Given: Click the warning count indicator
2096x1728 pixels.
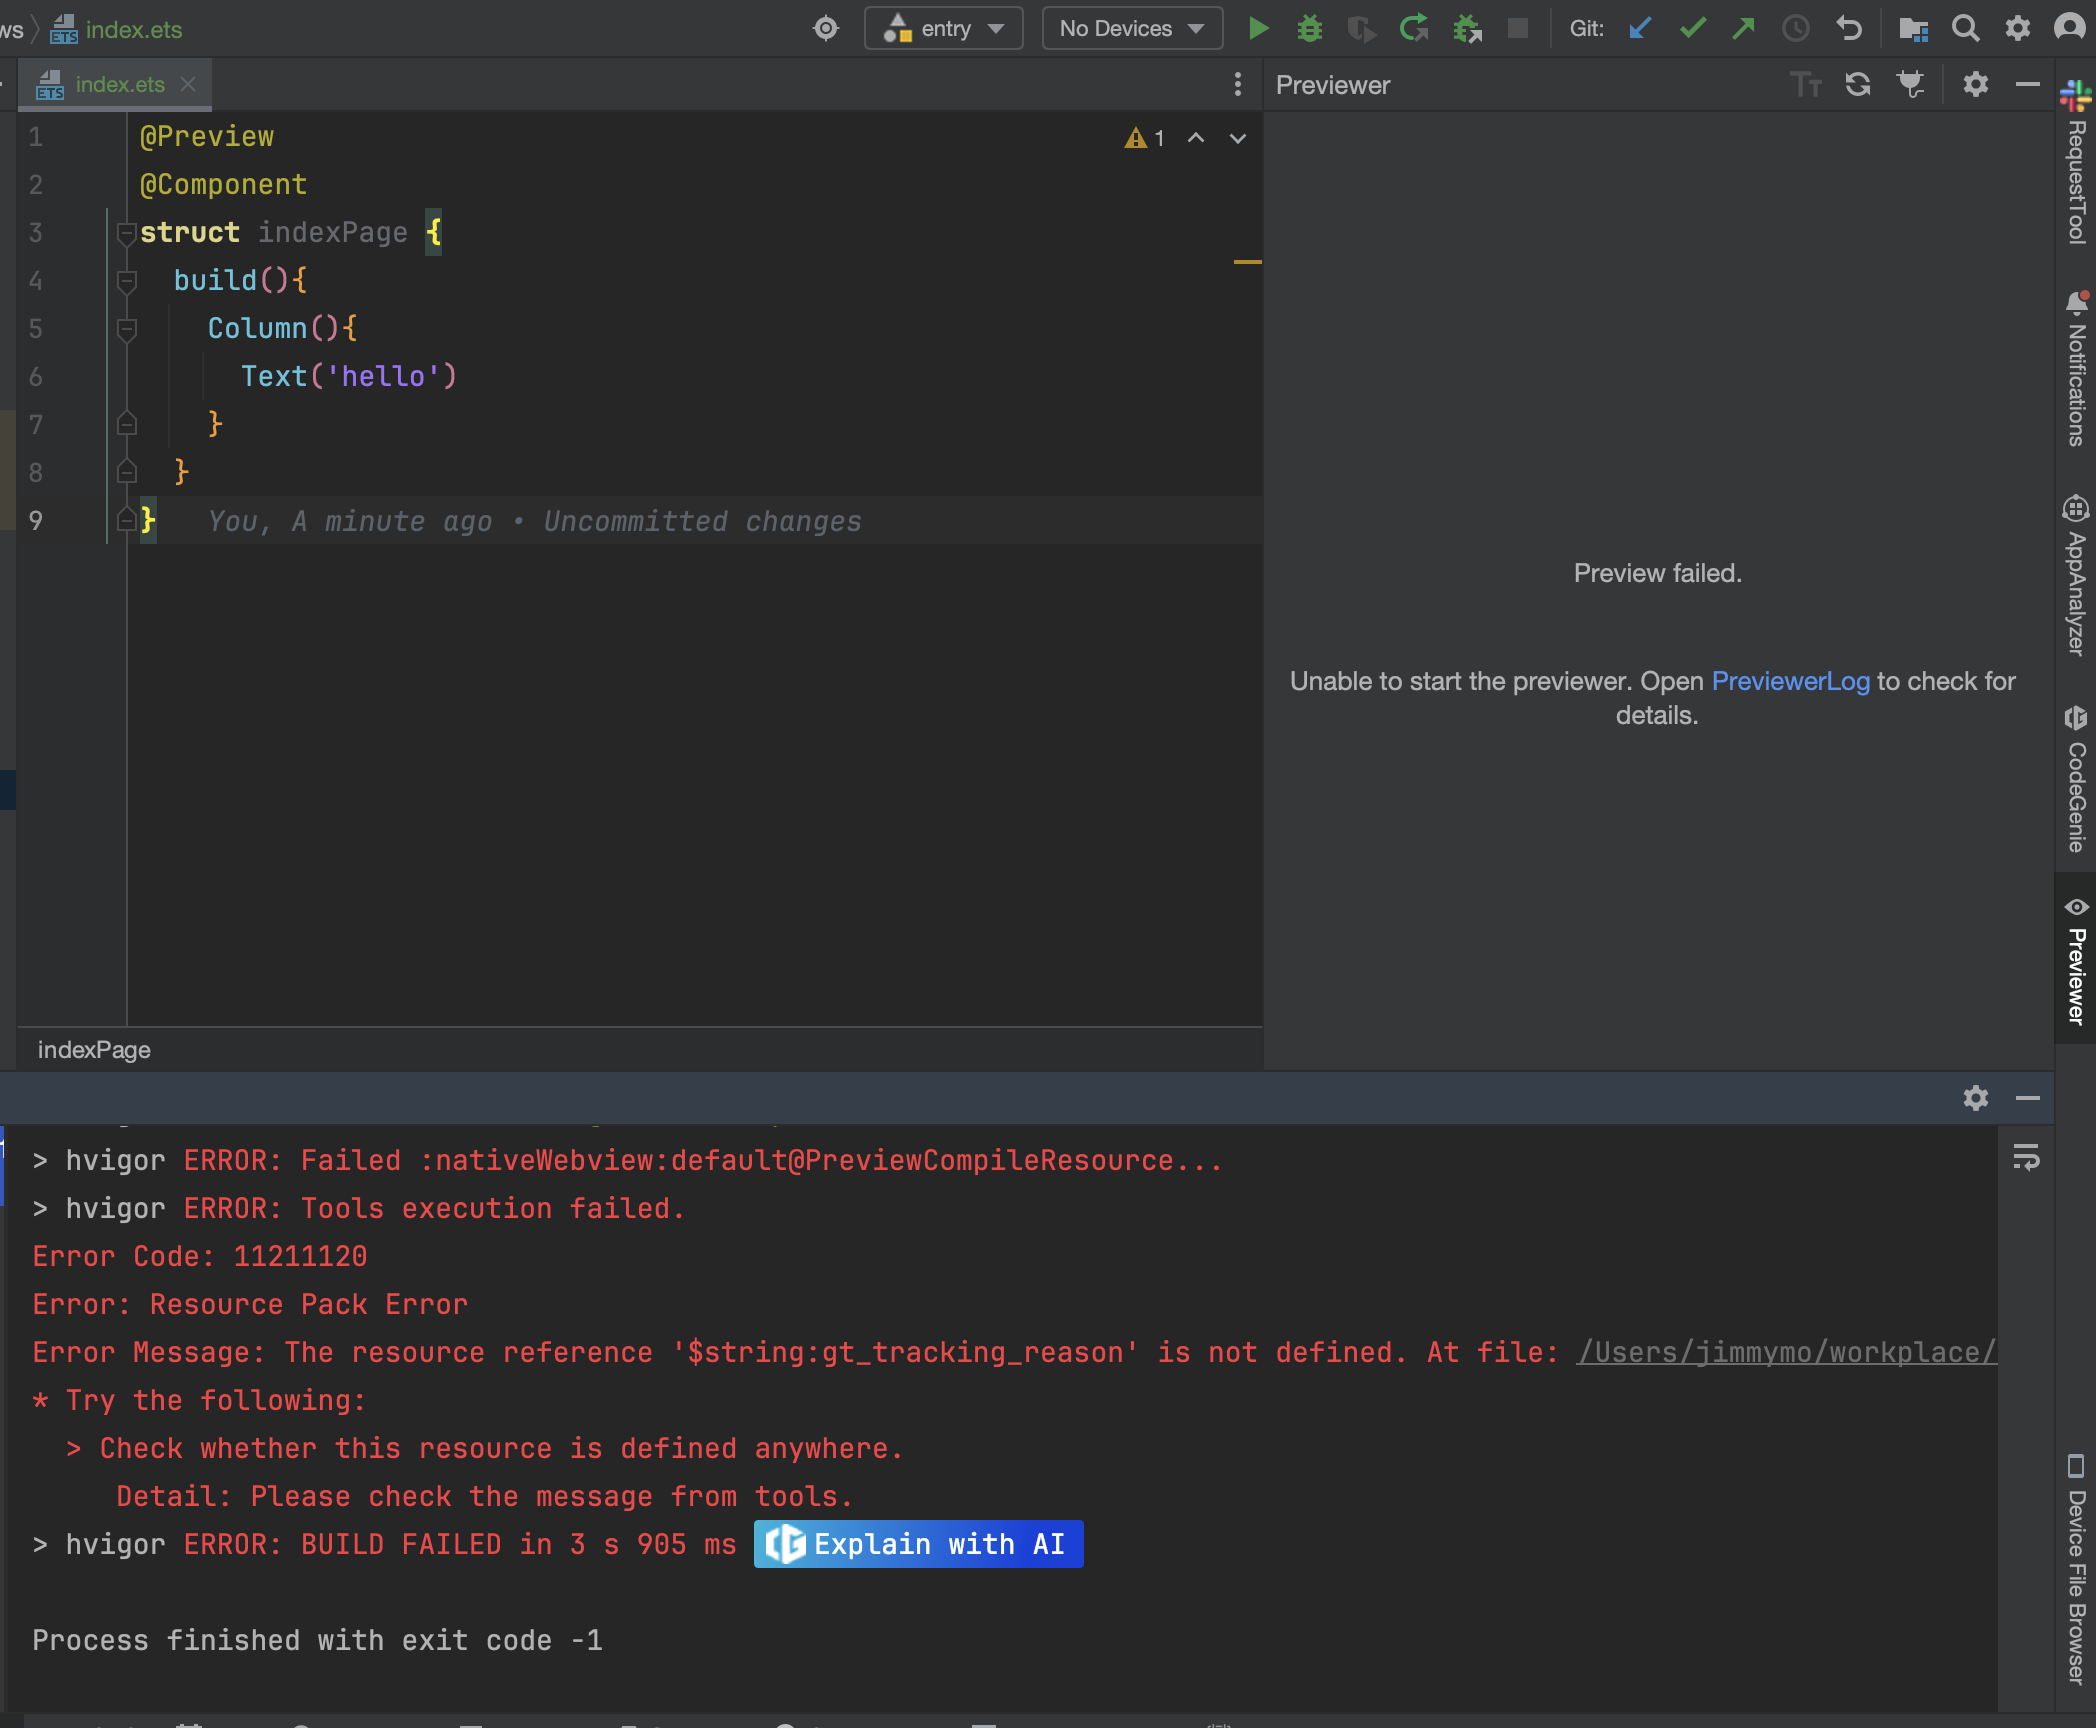Looking at the screenshot, I should (x=1145, y=138).
